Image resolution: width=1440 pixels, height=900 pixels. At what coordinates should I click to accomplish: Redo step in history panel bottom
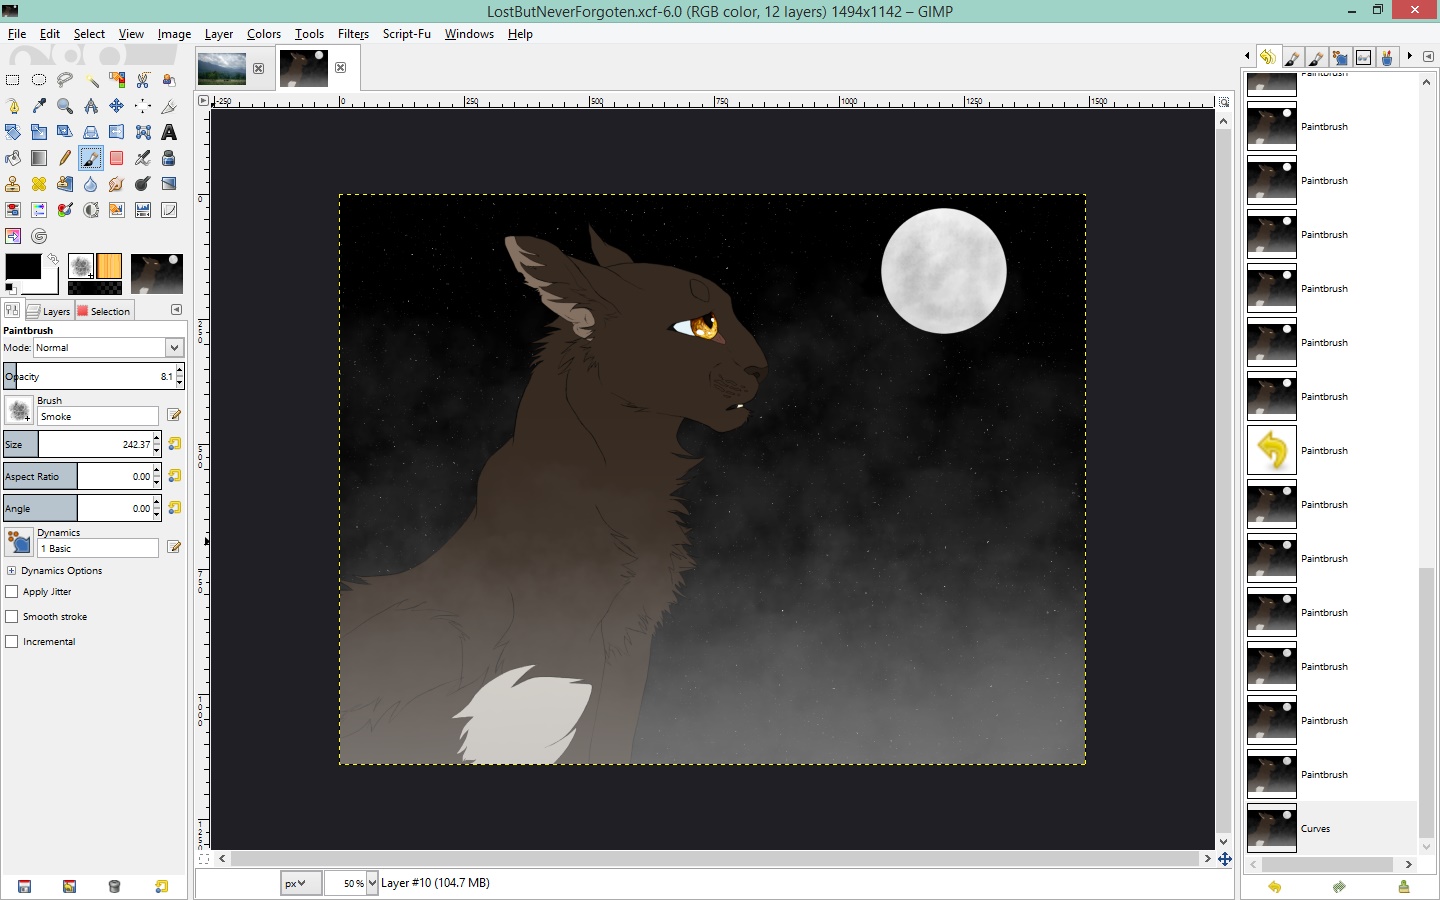tap(1339, 887)
